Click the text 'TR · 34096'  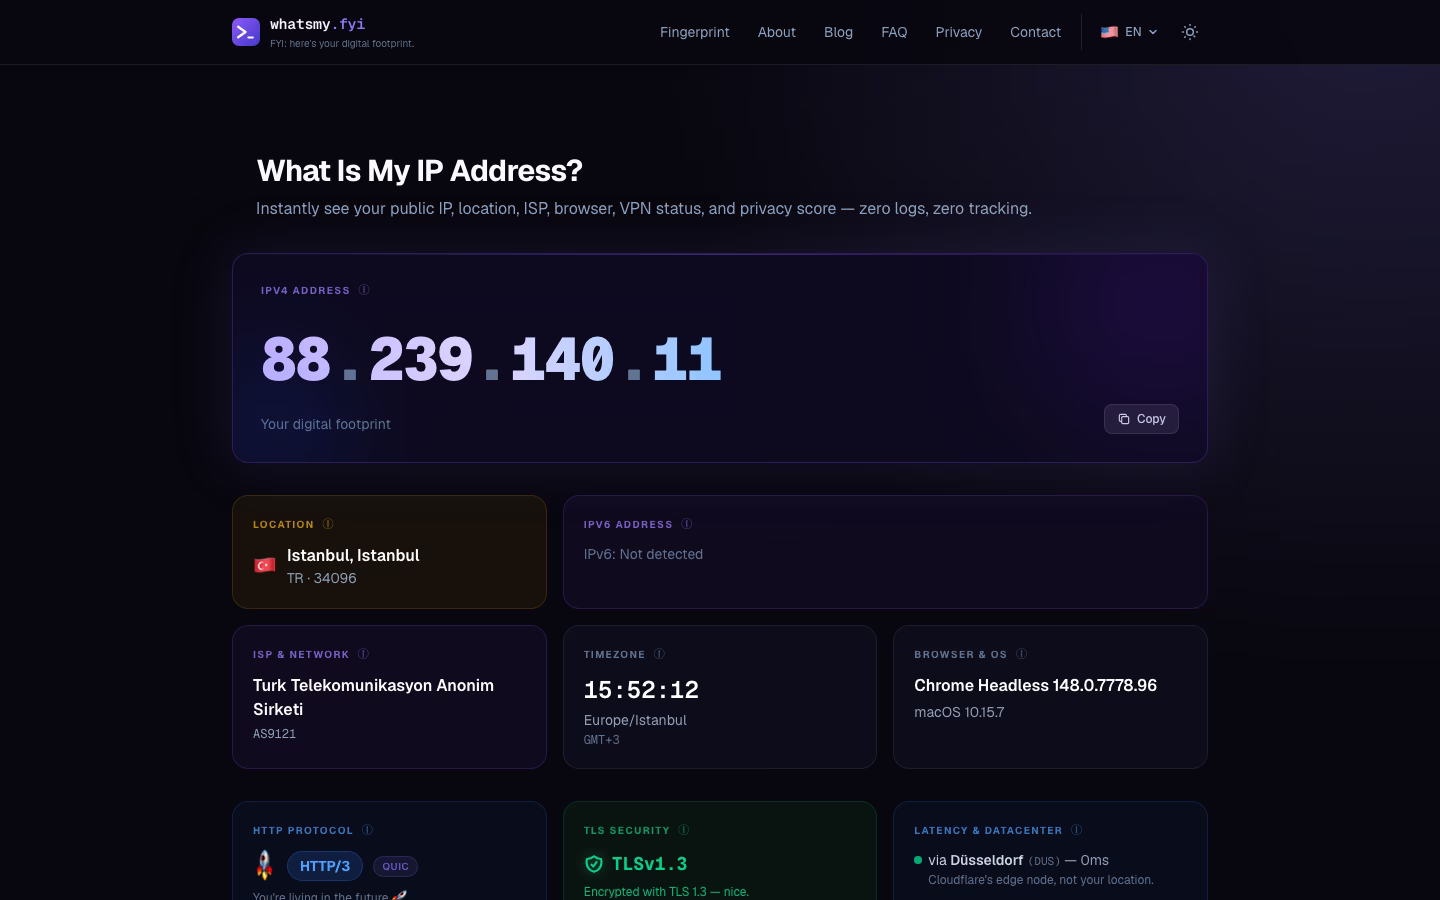pyautogui.click(x=322, y=578)
